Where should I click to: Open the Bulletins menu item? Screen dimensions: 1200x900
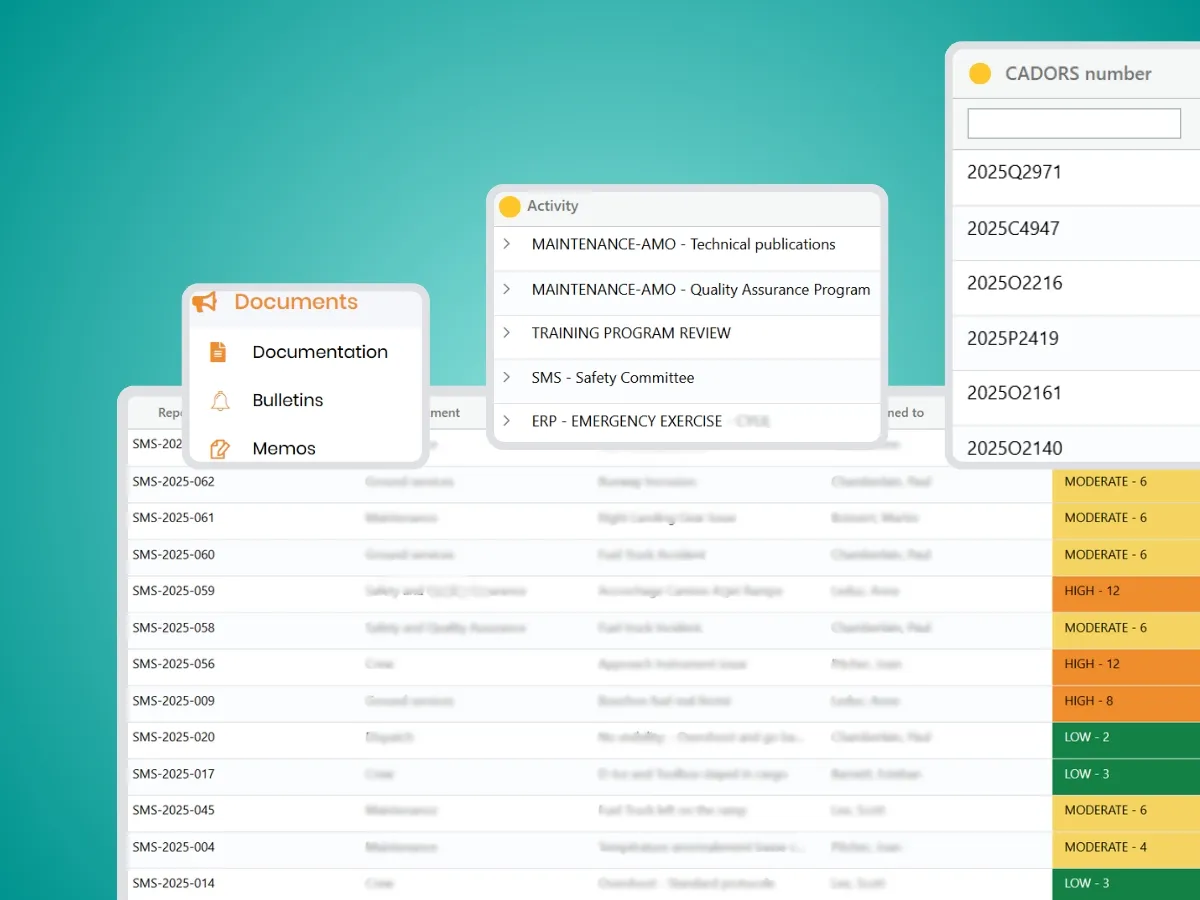point(288,400)
